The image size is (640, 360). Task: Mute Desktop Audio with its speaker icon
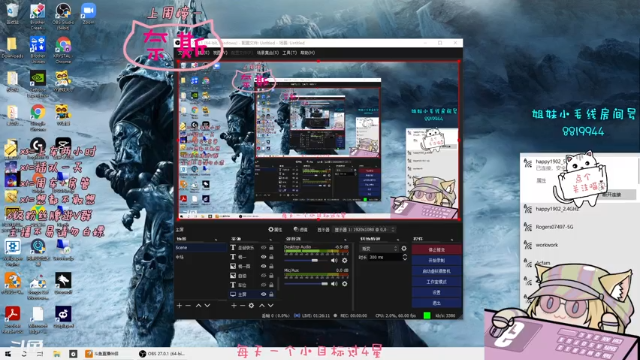[x=334, y=260]
